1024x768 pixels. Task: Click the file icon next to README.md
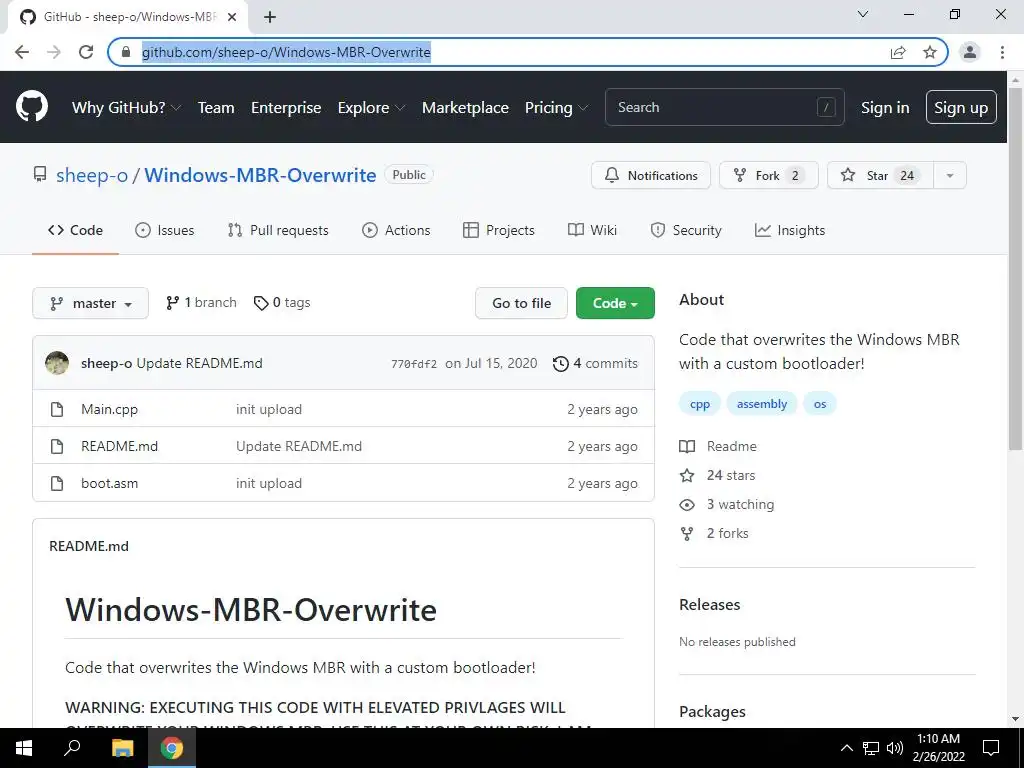[x=57, y=447]
